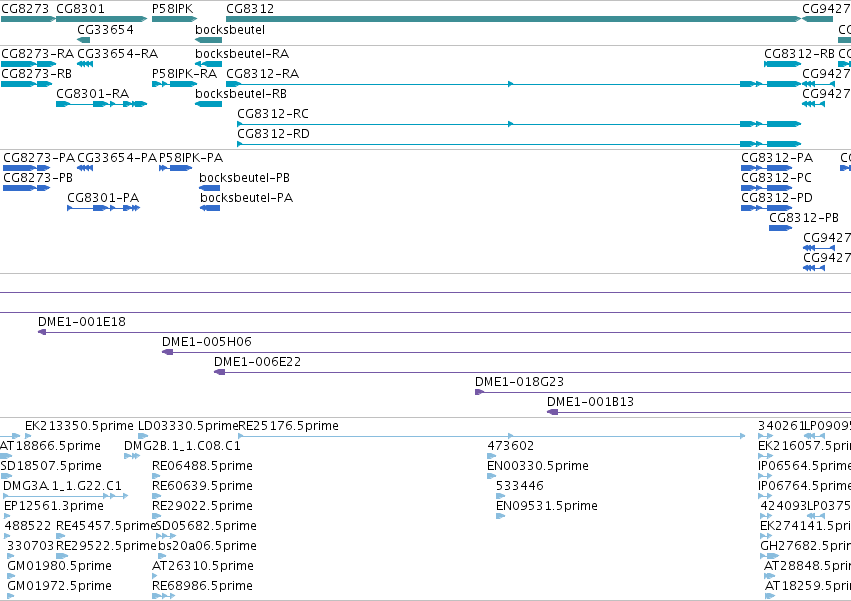
Task: Select the RE29522.5prime EST label
Action: [x=106, y=547]
